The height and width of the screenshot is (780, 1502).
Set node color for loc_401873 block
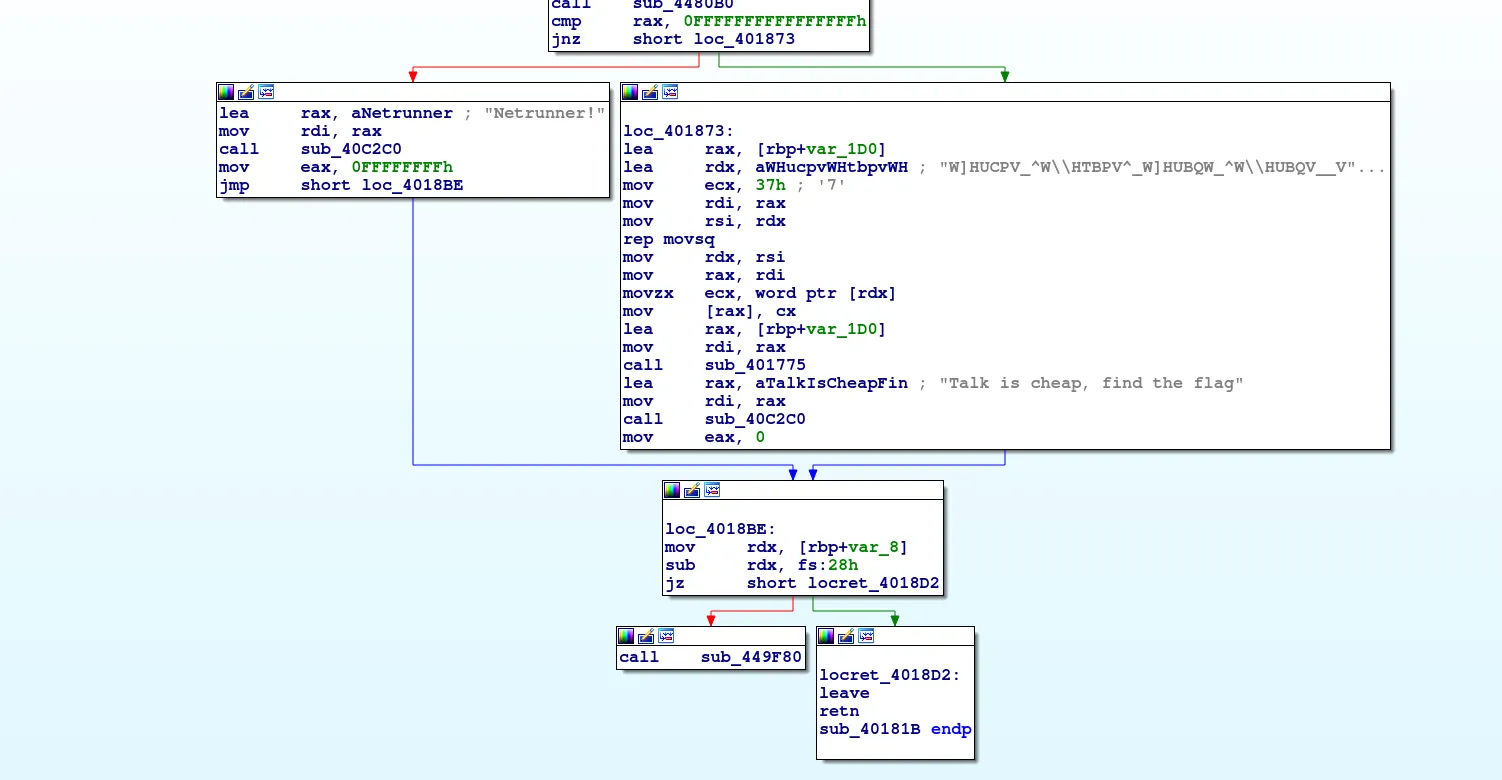pos(630,92)
